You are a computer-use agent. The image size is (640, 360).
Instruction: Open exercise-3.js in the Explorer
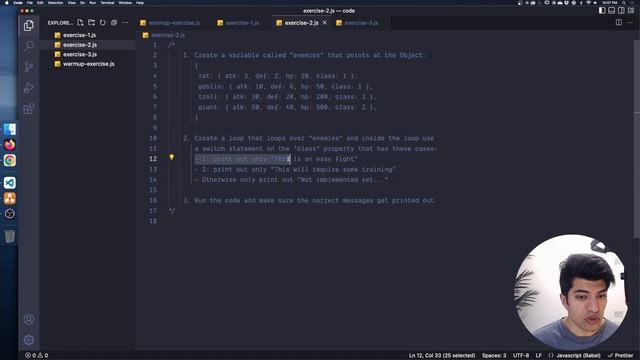coord(80,54)
